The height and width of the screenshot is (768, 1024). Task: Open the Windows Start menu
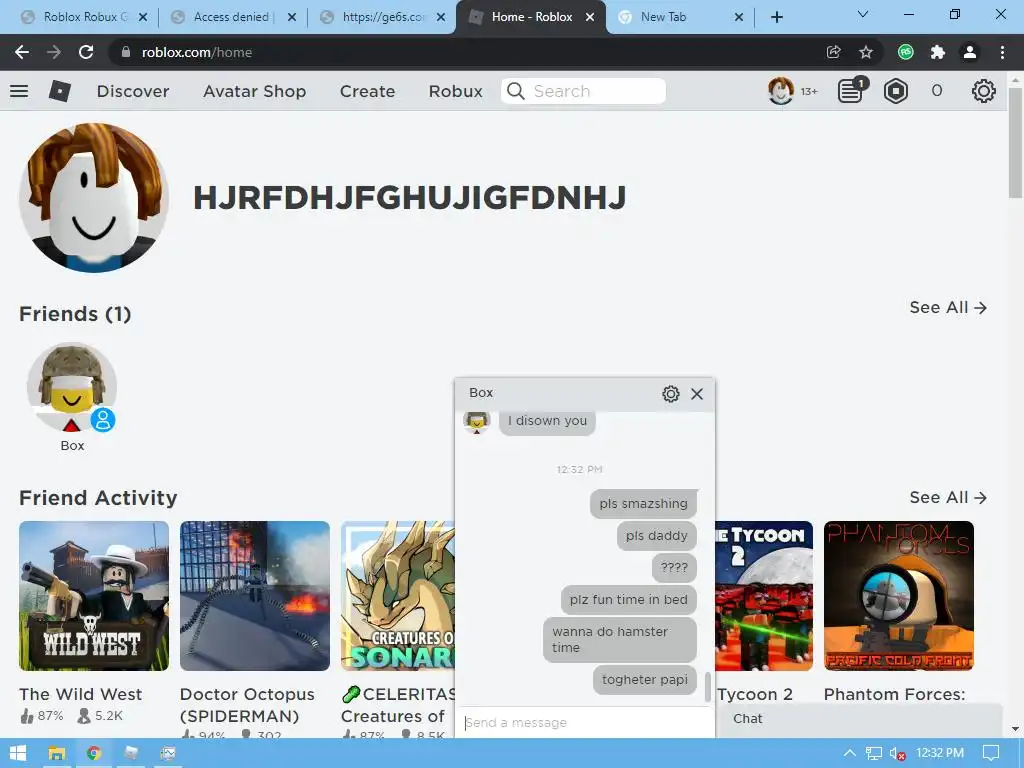[x=18, y=753]
